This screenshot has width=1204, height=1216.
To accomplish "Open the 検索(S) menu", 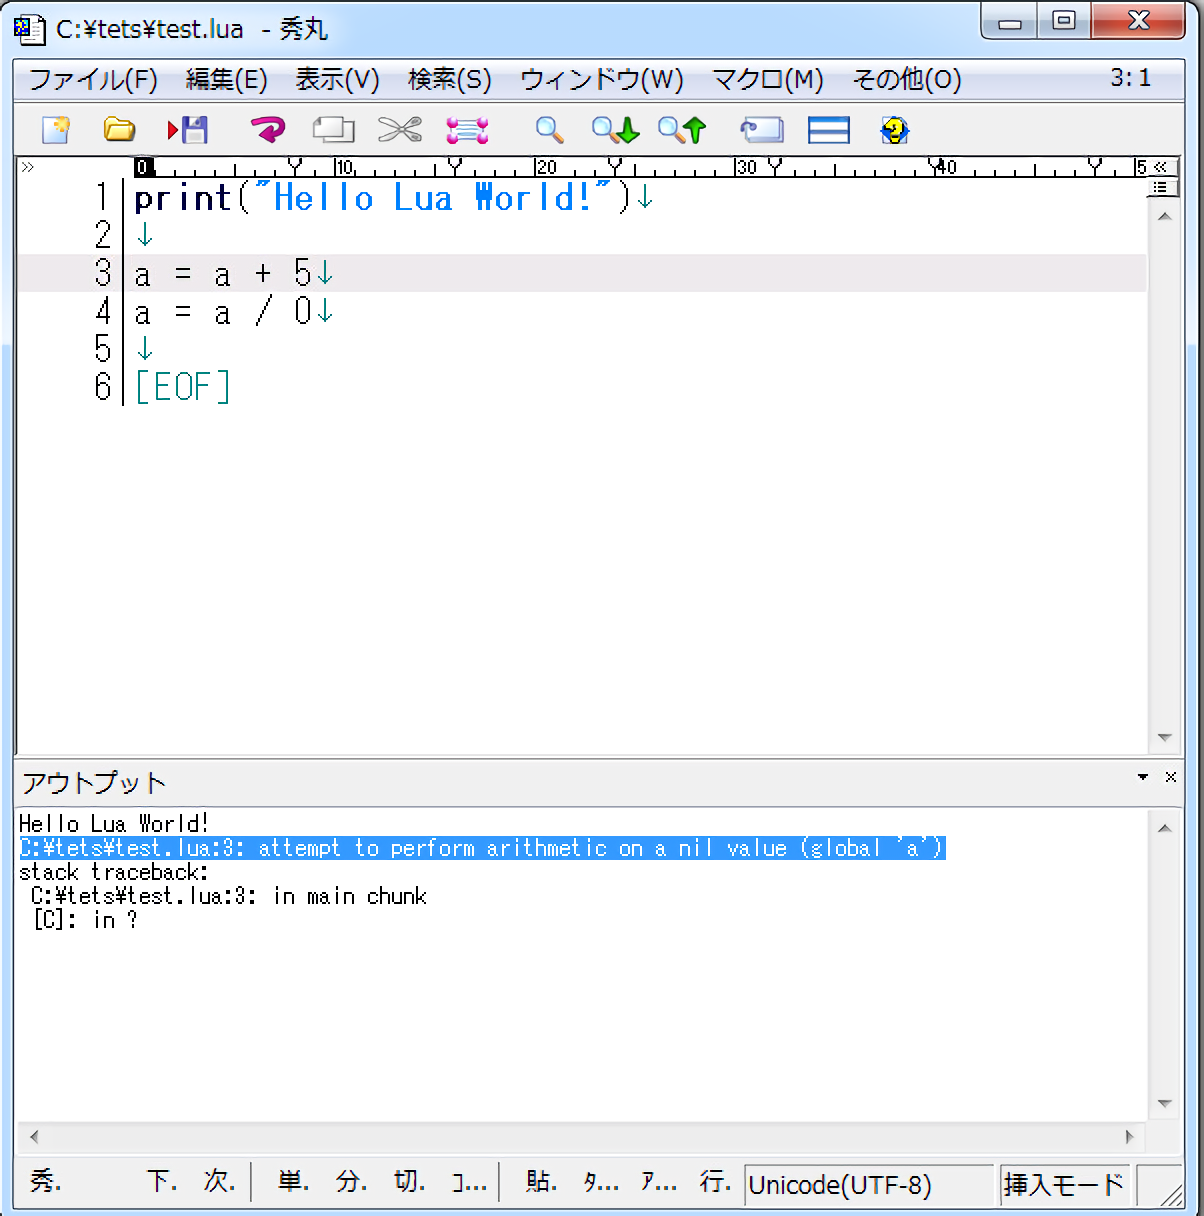I will pyautogui.click(x=449, y=80).
